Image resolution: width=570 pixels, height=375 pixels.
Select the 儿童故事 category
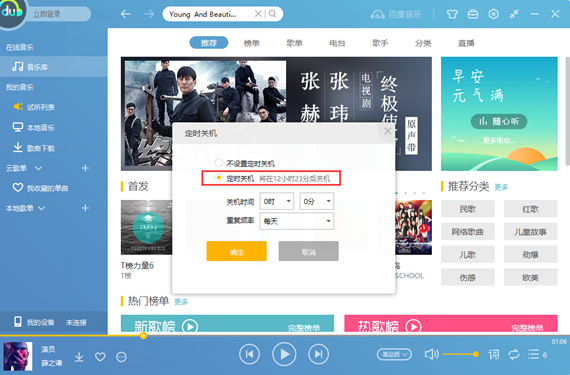(530, 232)
